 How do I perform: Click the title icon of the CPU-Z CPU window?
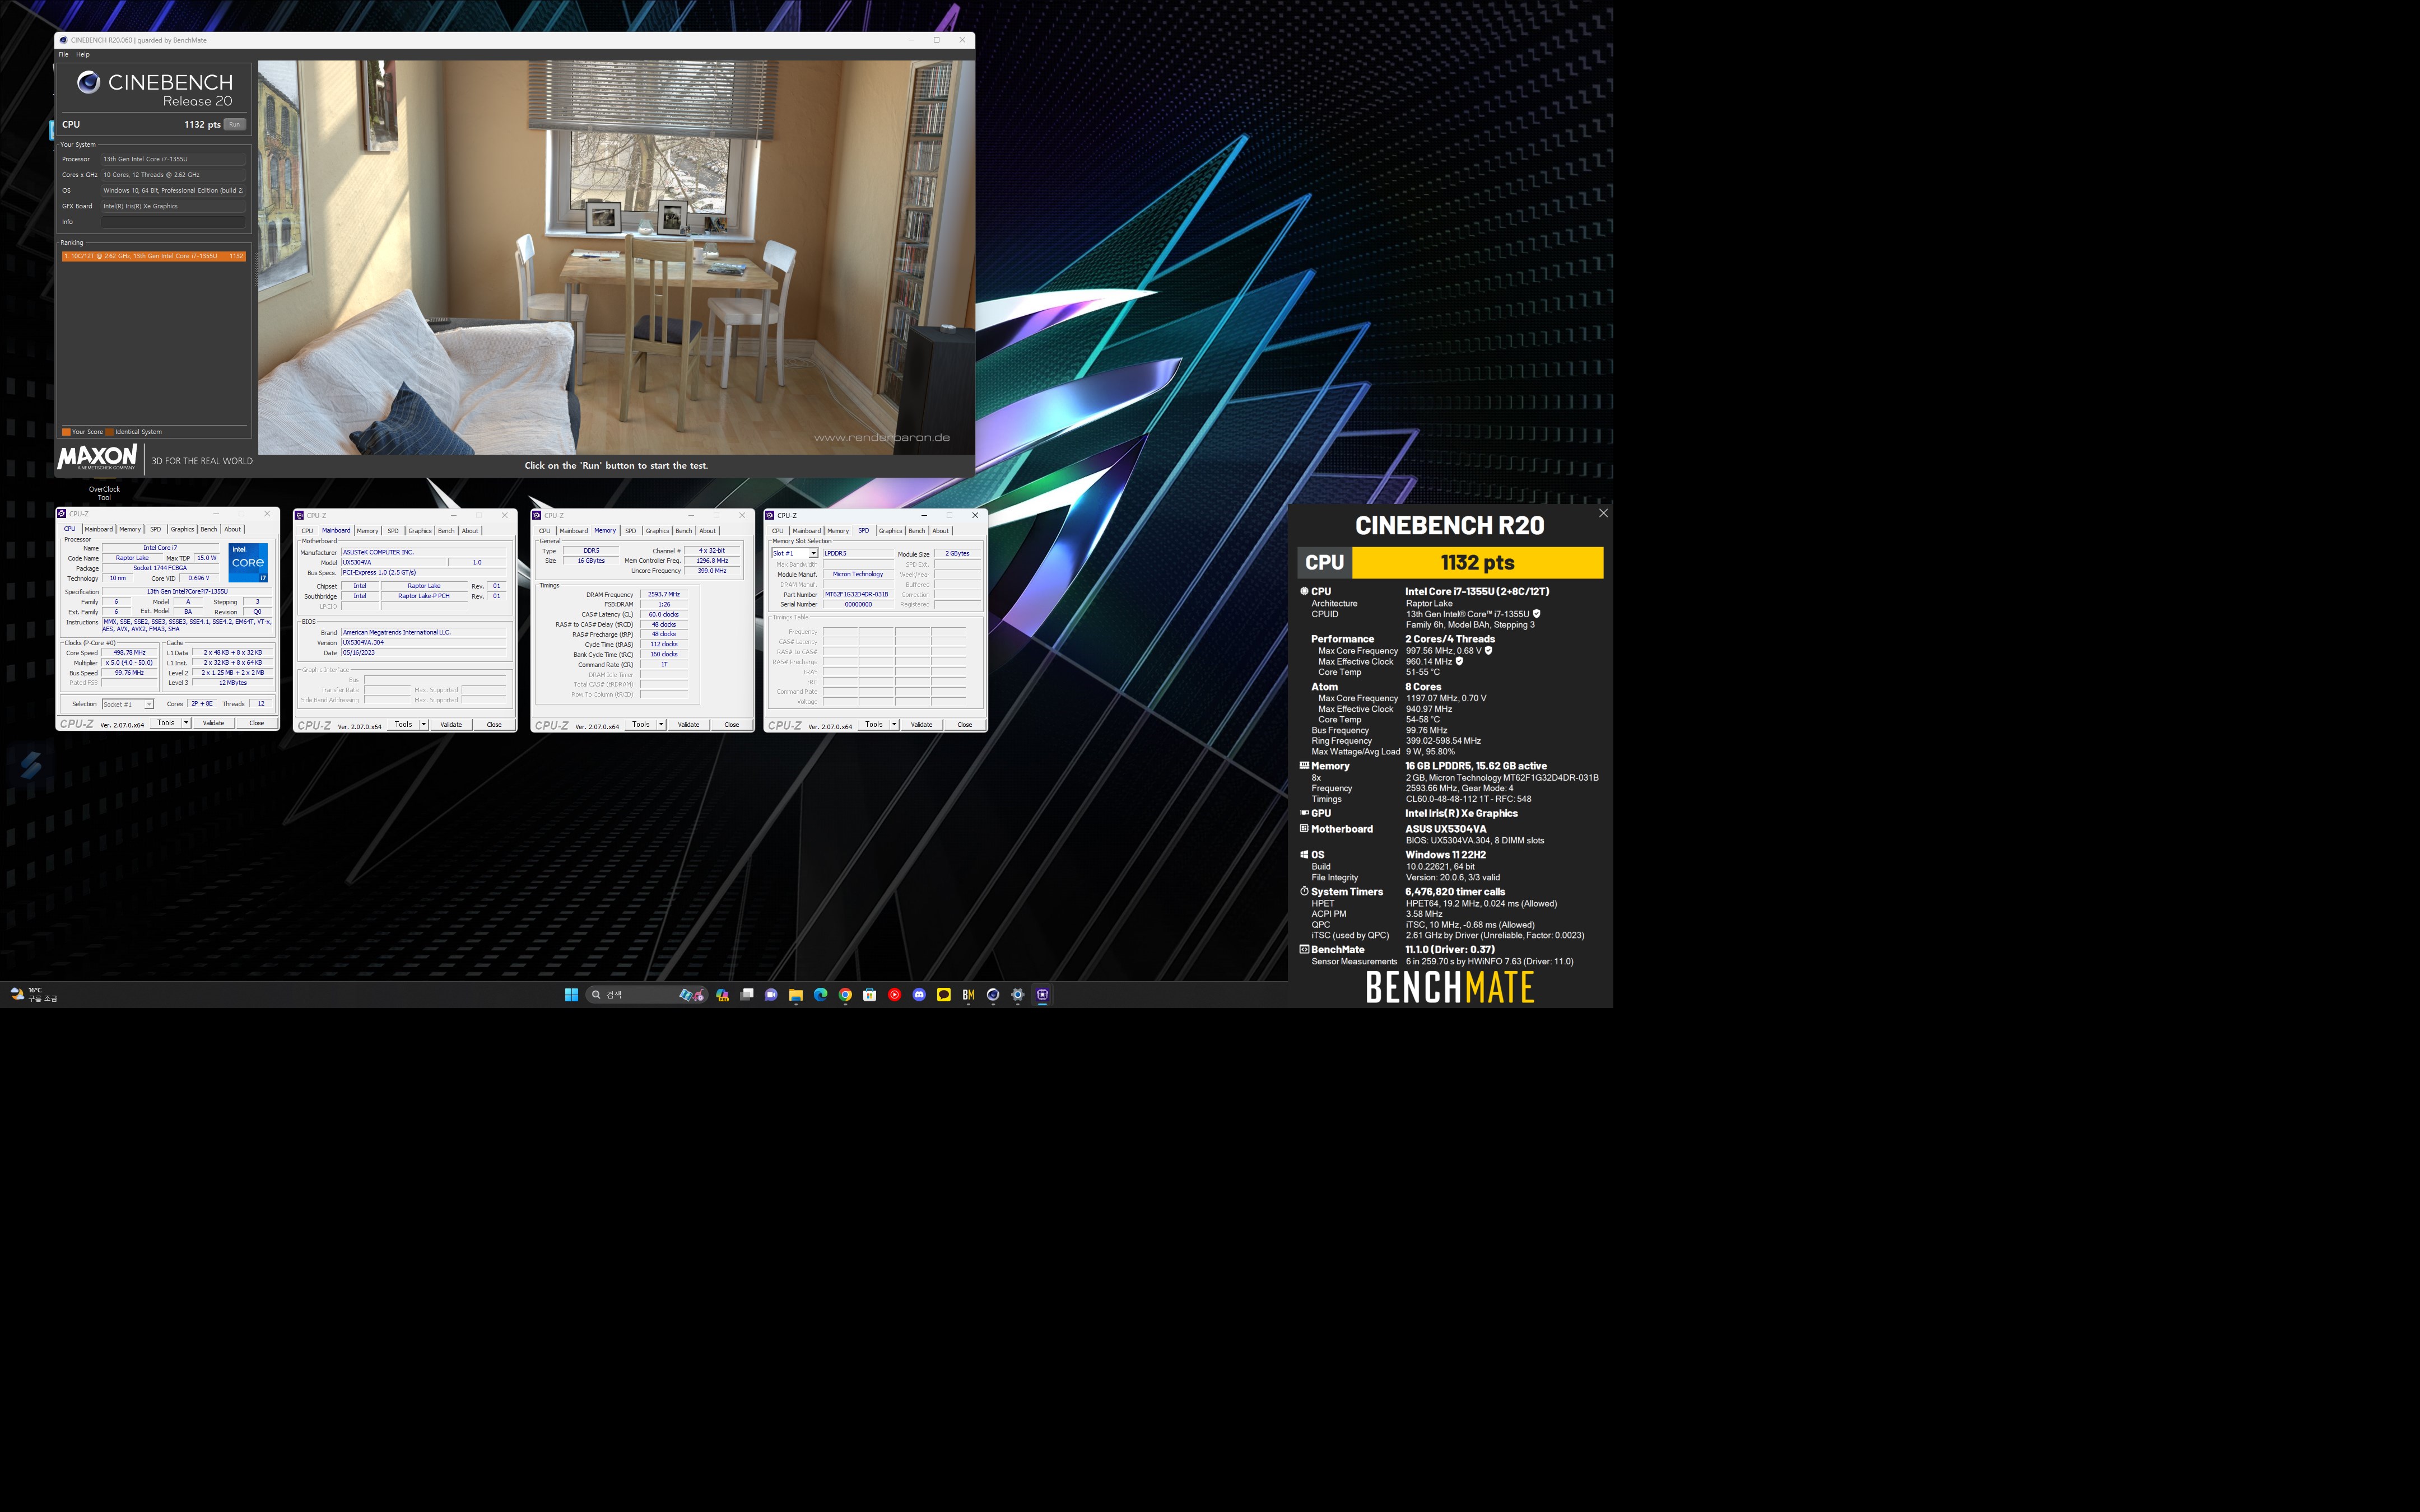(62, 514)
